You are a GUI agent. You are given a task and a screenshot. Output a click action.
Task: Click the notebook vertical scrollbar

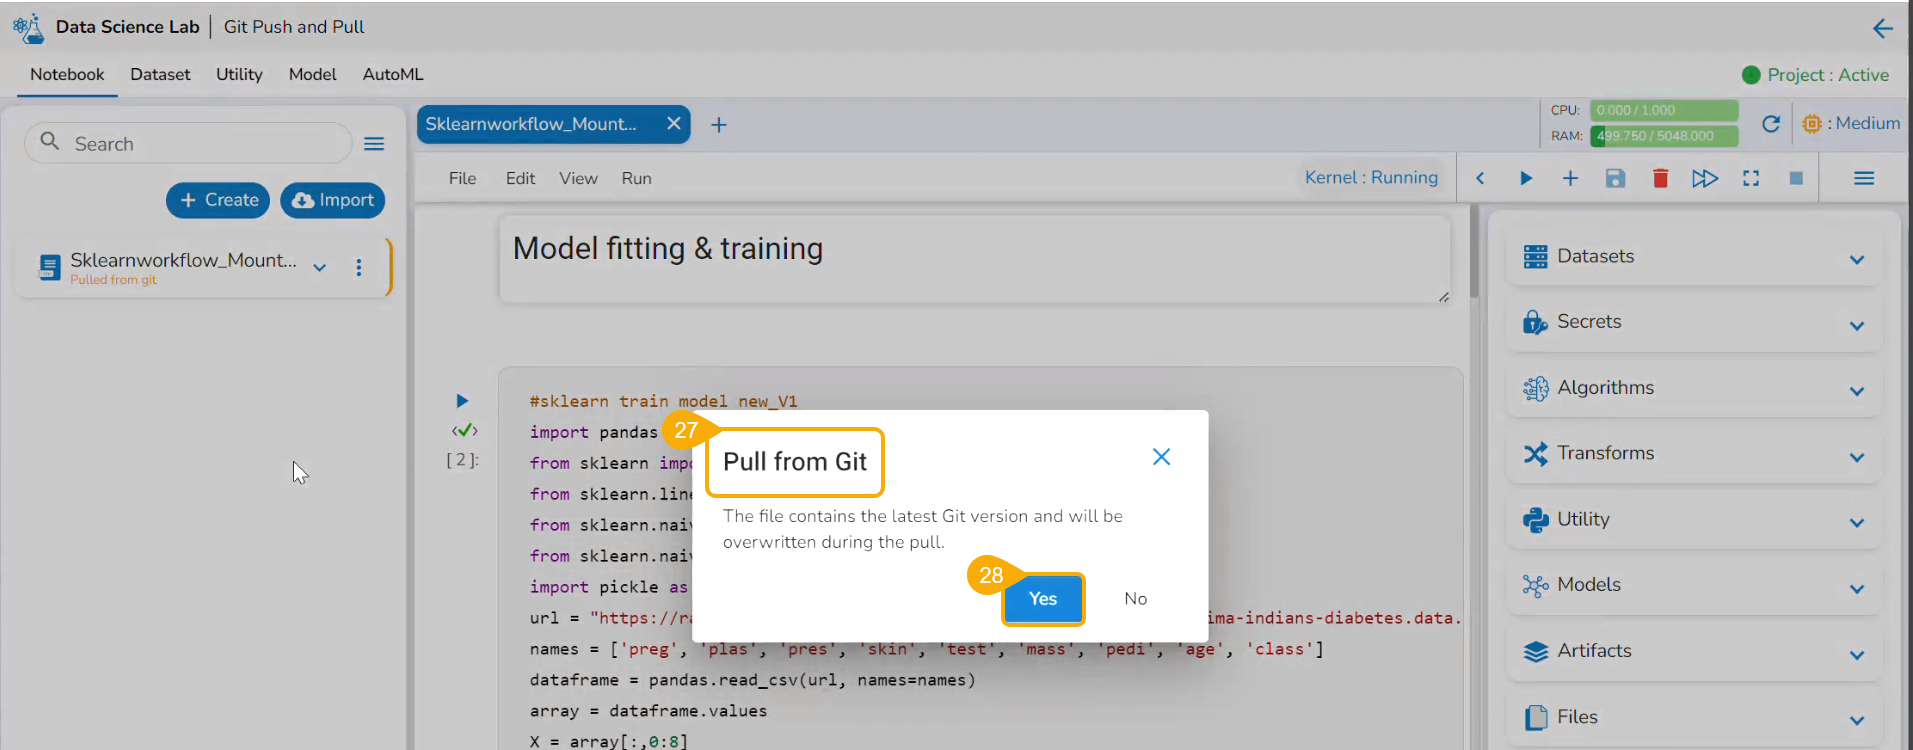click(1473, 251)
